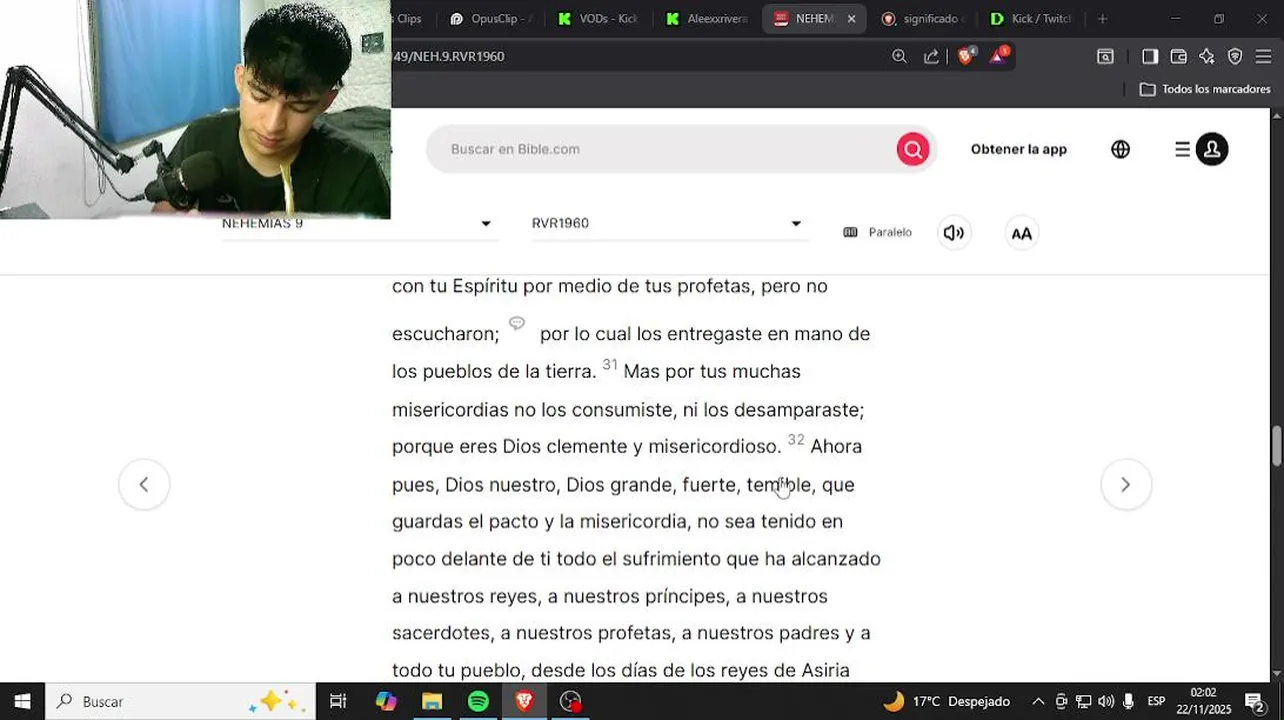Viewport: 1284px width, 720px height.
Task: Toggle the browser sidebar panel
Action: click(1150, 56)
